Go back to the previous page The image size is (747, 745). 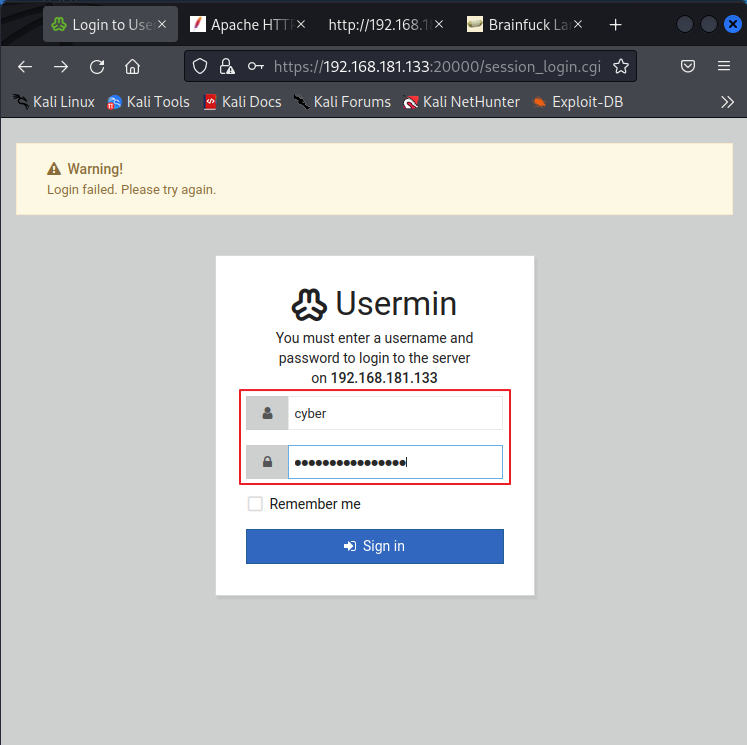(25, 67)
